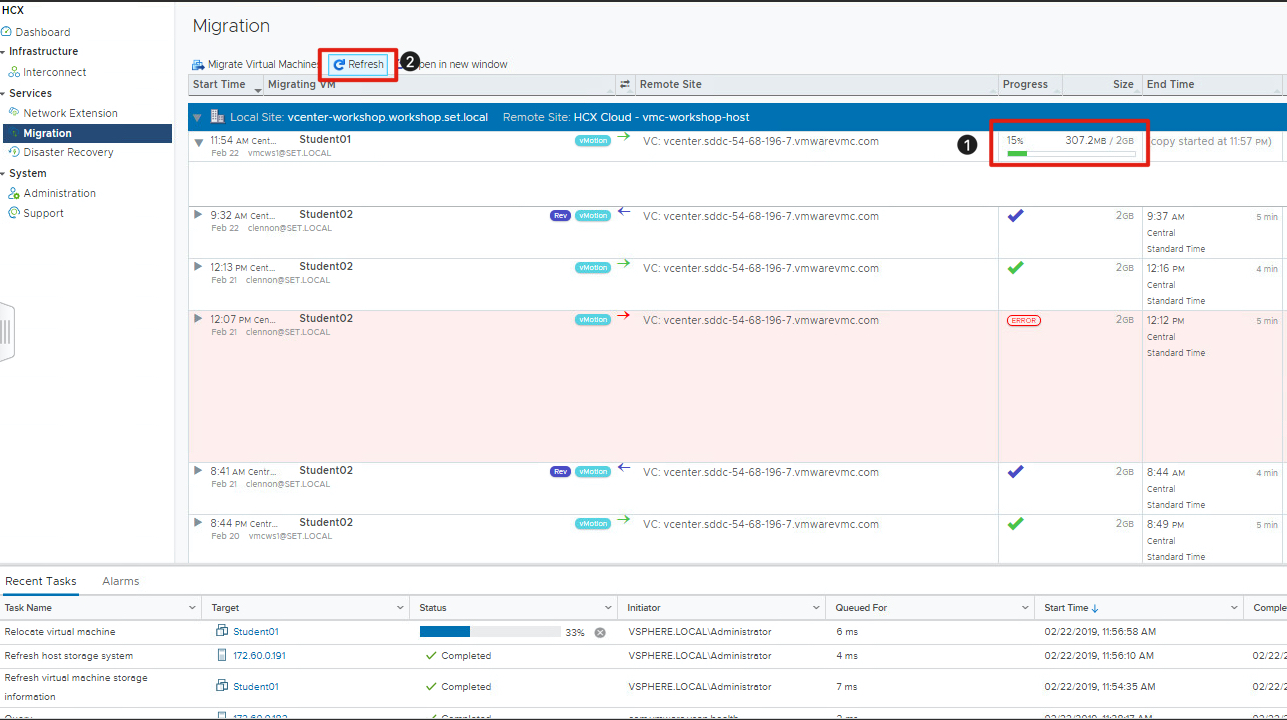Viewport: 1287px width, 720px height.
Task: Click the Network Extension cloud icon
Action: (x=14, y=113)
